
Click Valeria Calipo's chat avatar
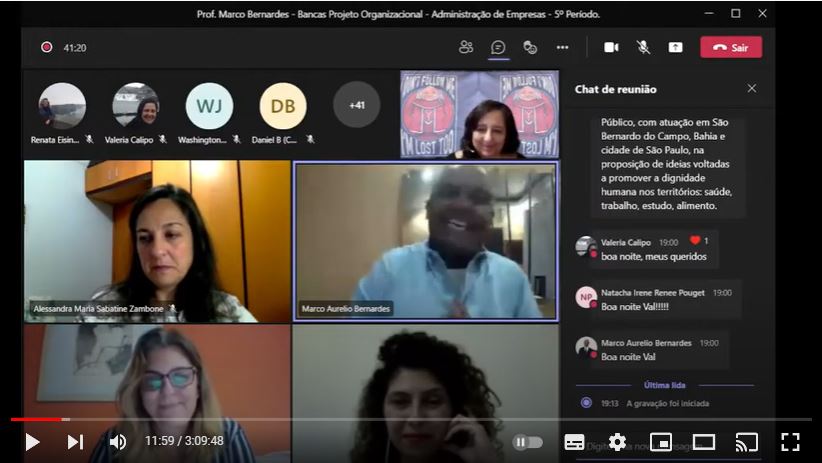pyautogui.click(x=586, y=246)
